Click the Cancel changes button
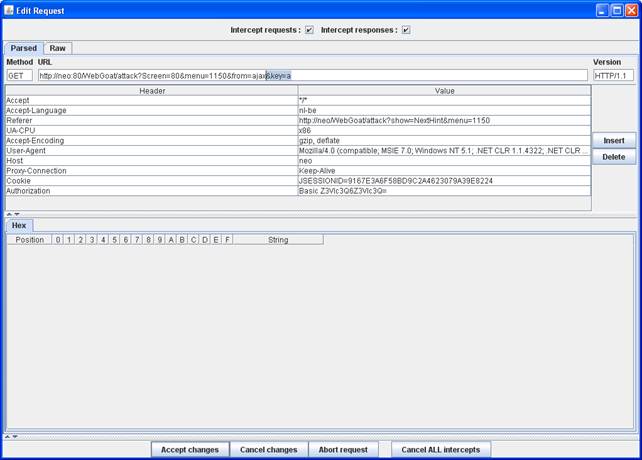The image size is (642, 460). [269, 449]
